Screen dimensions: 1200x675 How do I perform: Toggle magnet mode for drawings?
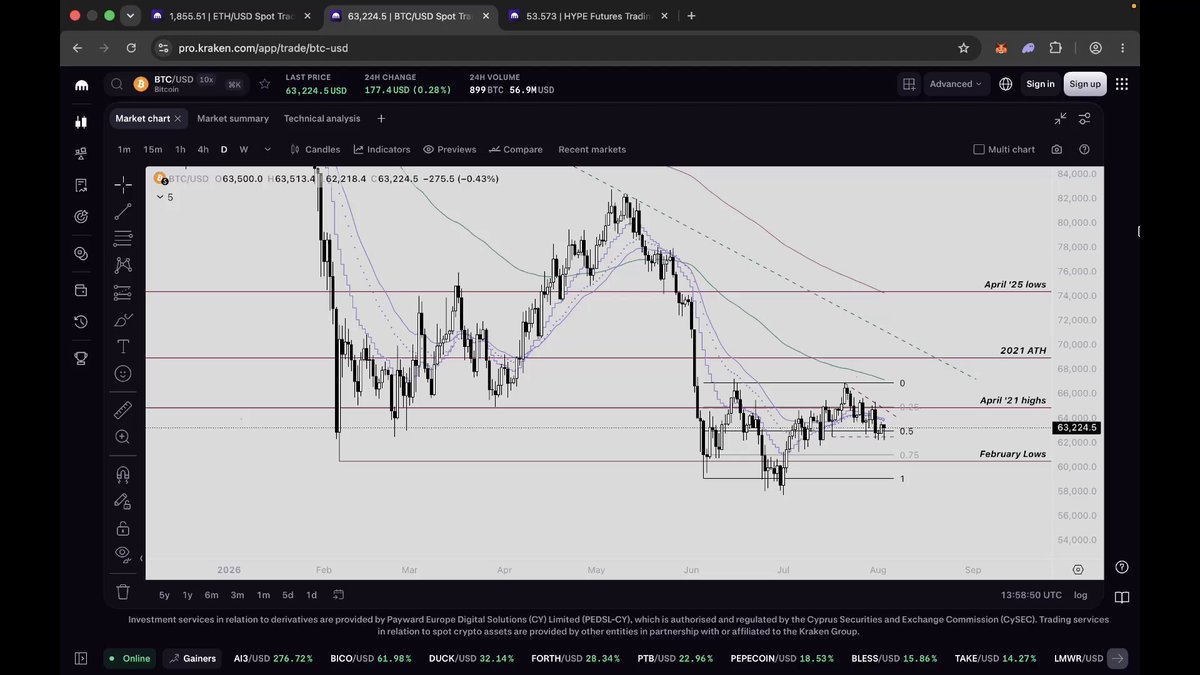pyautogui.click(x=122, y=474)
